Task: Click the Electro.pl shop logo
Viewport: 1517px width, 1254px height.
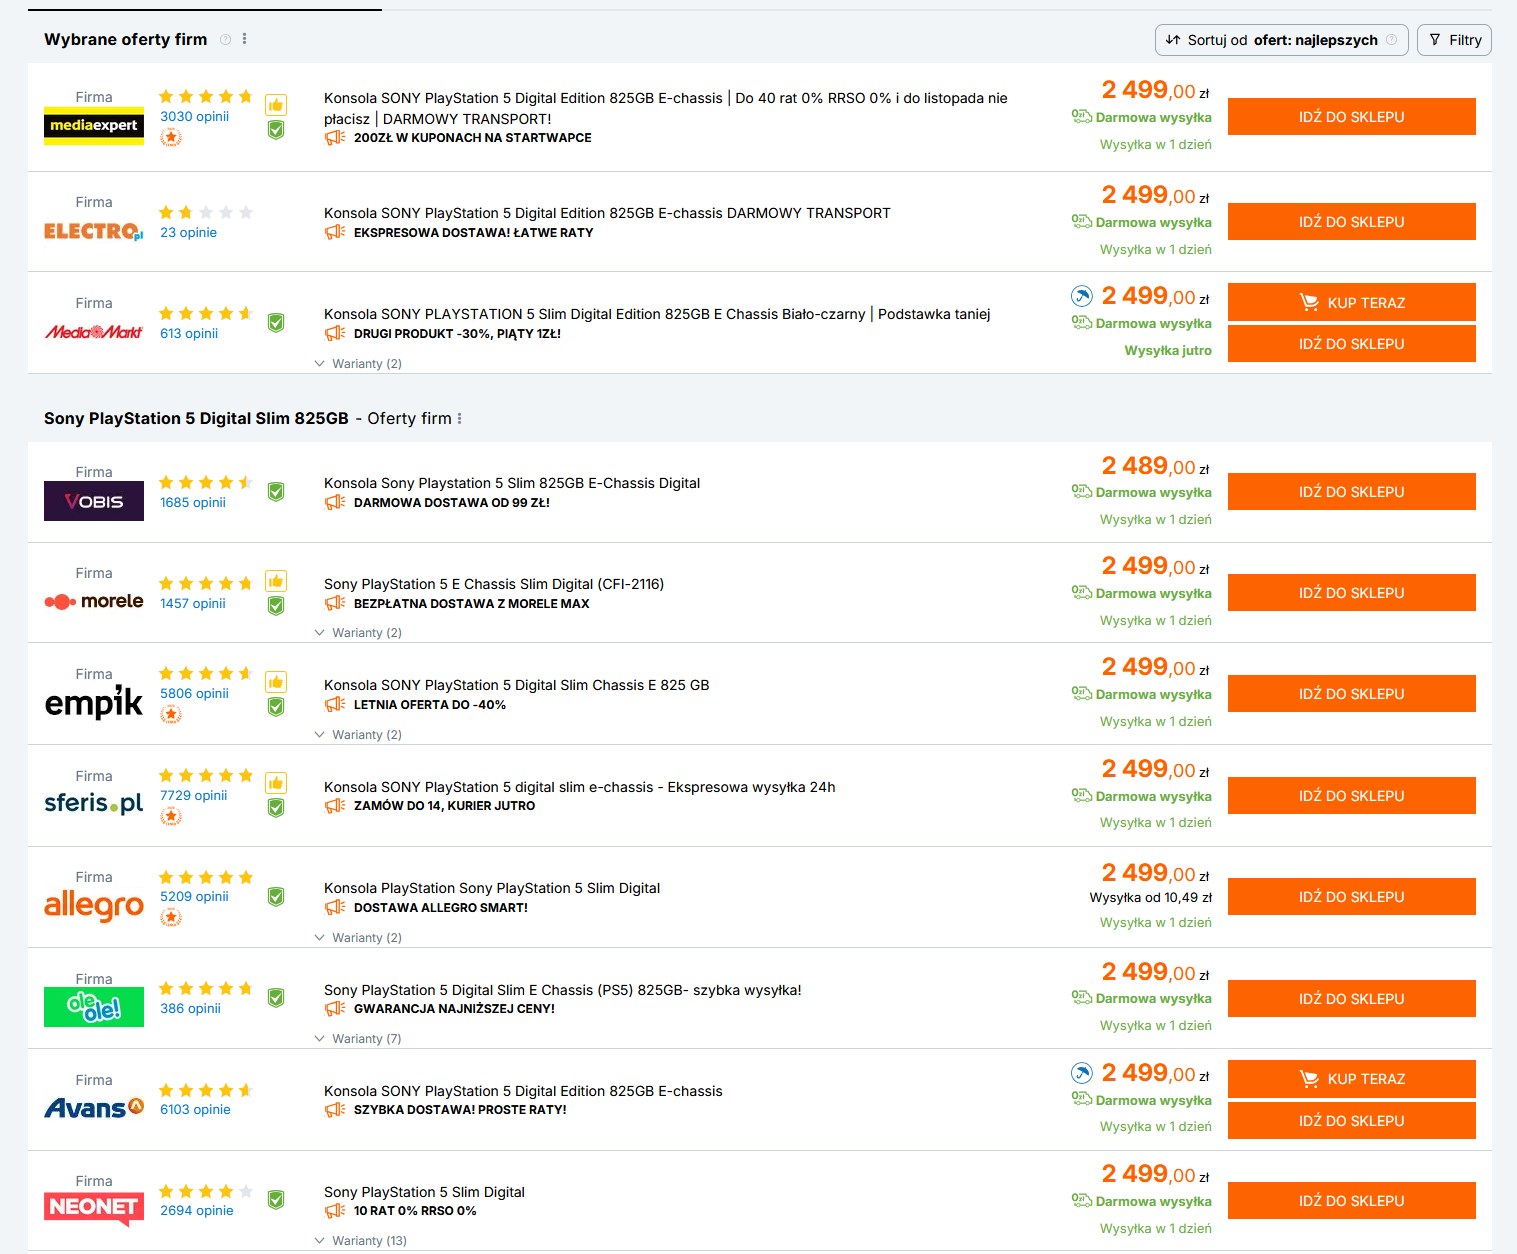Action: pyautogui.click(x=94, y=231)
